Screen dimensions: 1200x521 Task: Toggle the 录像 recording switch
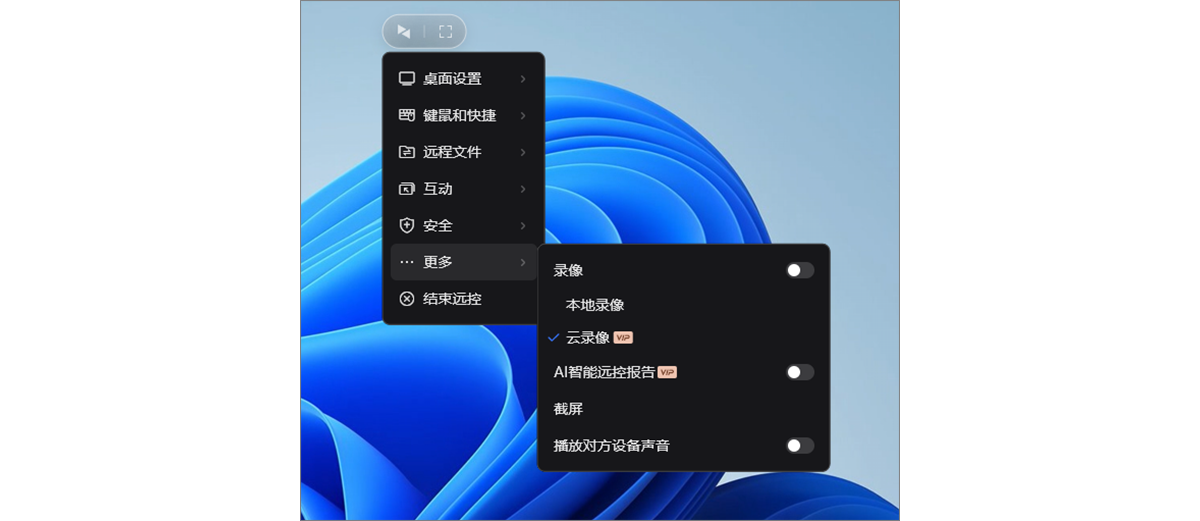(x=800, y=270)
